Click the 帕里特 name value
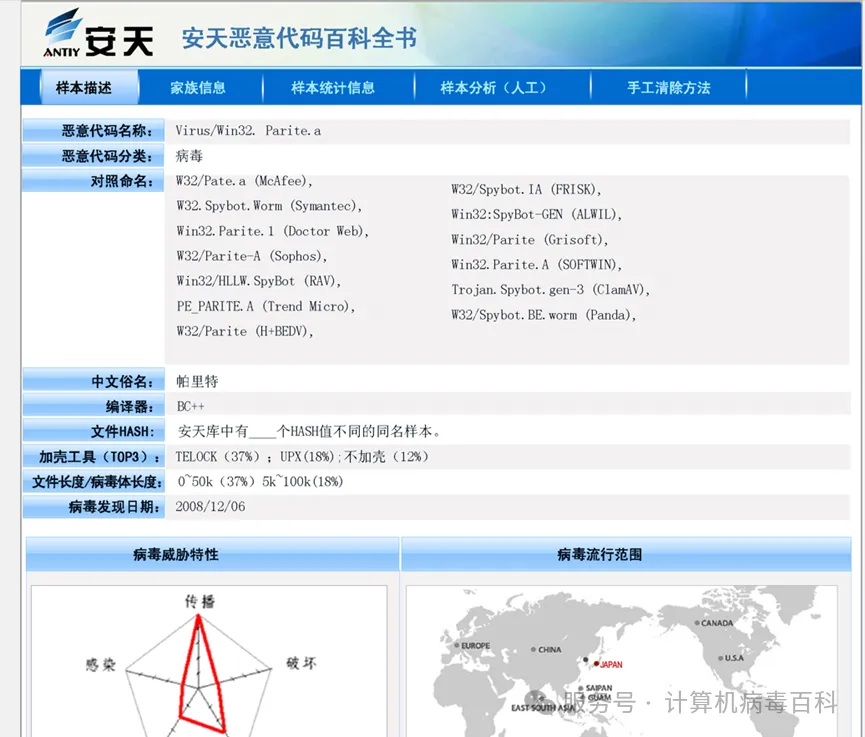 pyautogui.click(x=197, y=381)
